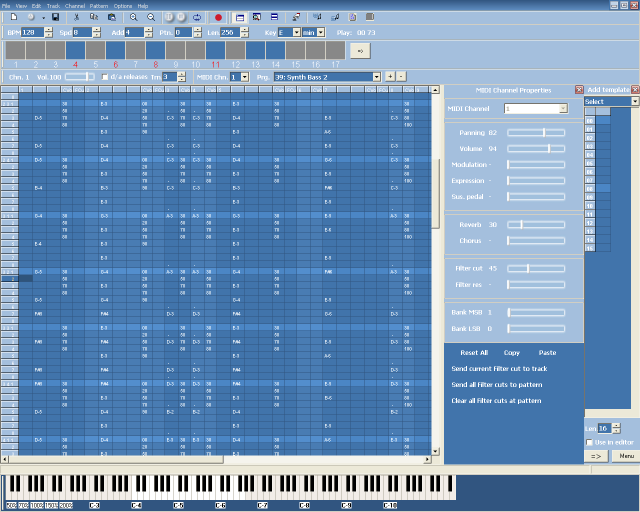Image resolution: width=640 pixels, height=512 pixels.
Task: Click the mixer note icon in toolbar
Action: [x=317, y=17]
